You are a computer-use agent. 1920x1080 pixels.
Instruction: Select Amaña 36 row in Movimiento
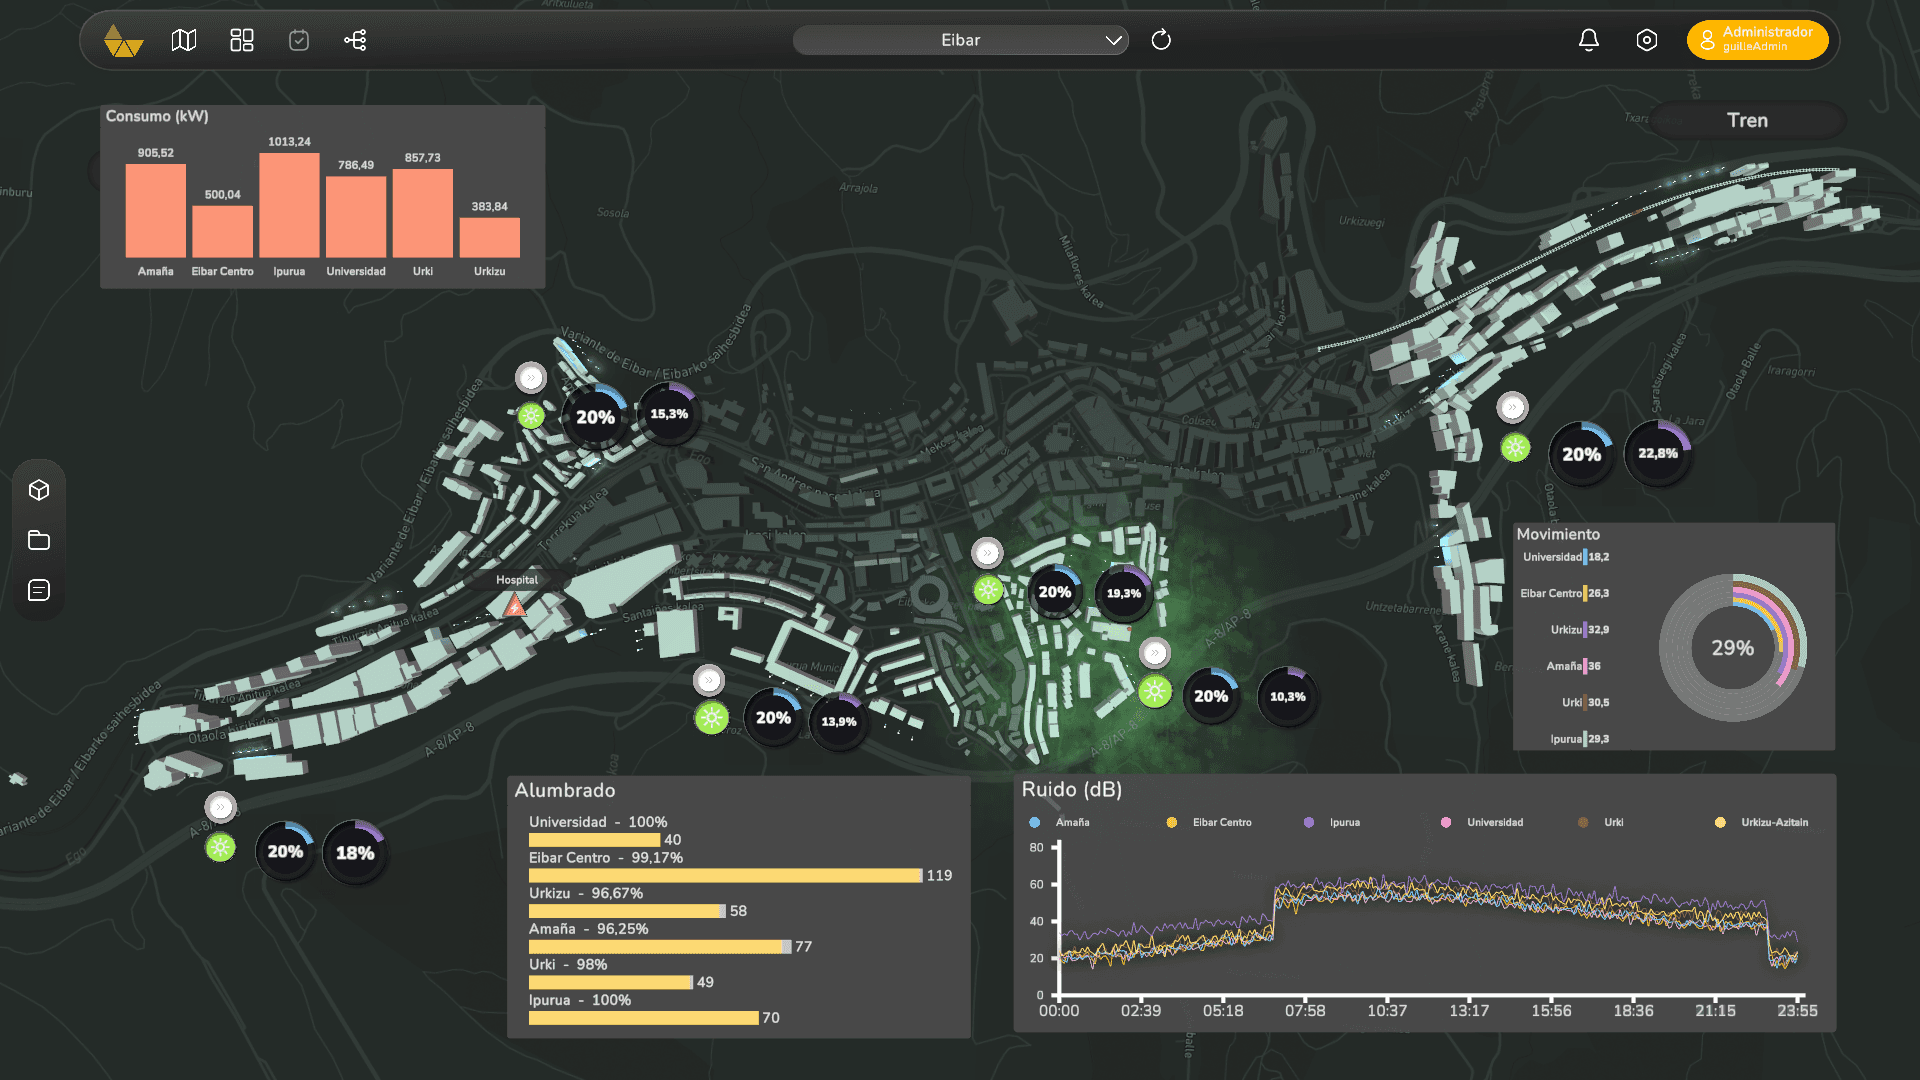point(1574,666)
